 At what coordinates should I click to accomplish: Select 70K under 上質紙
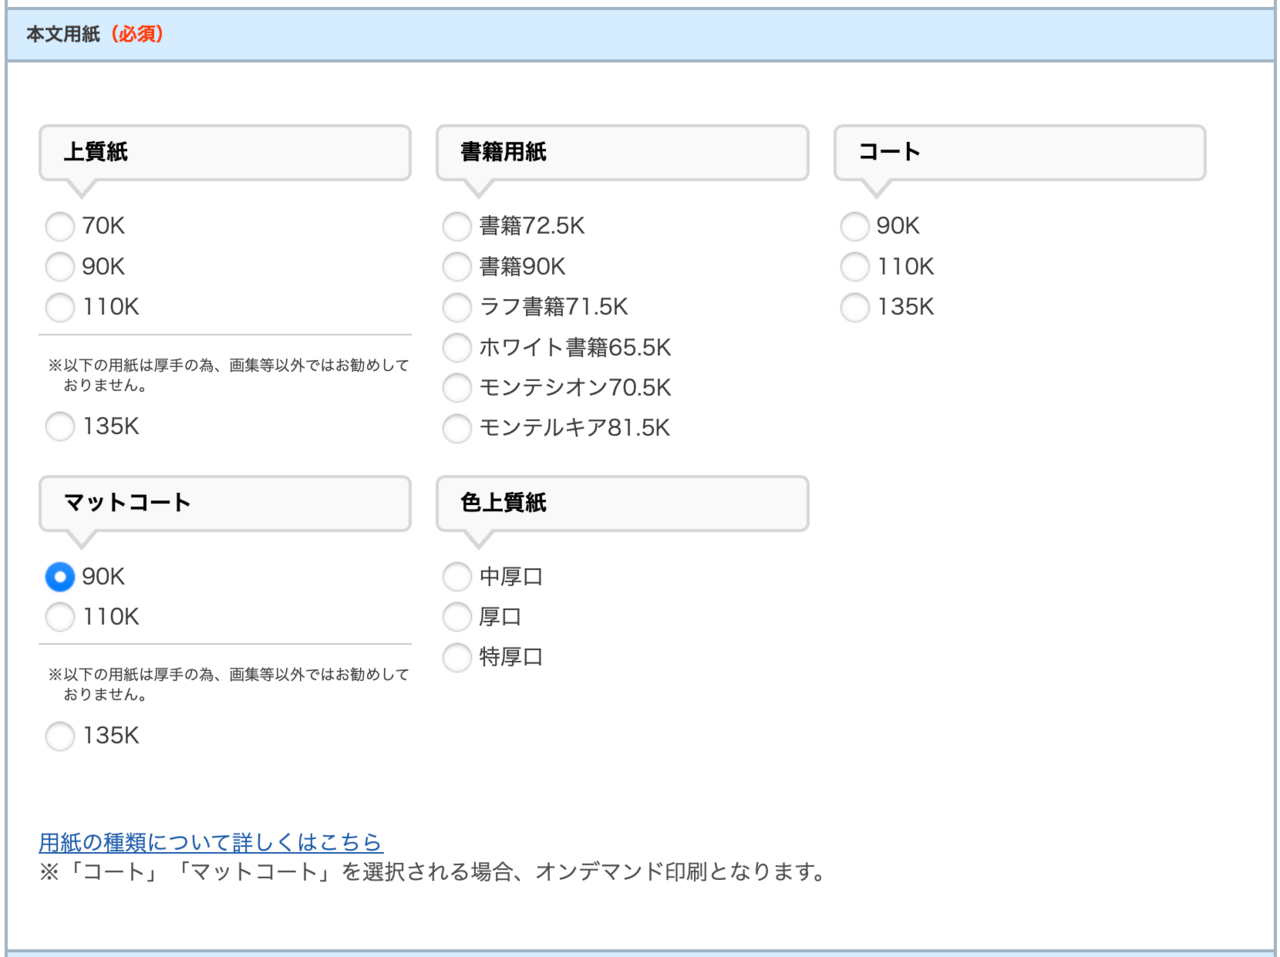(x=59, y=227)
